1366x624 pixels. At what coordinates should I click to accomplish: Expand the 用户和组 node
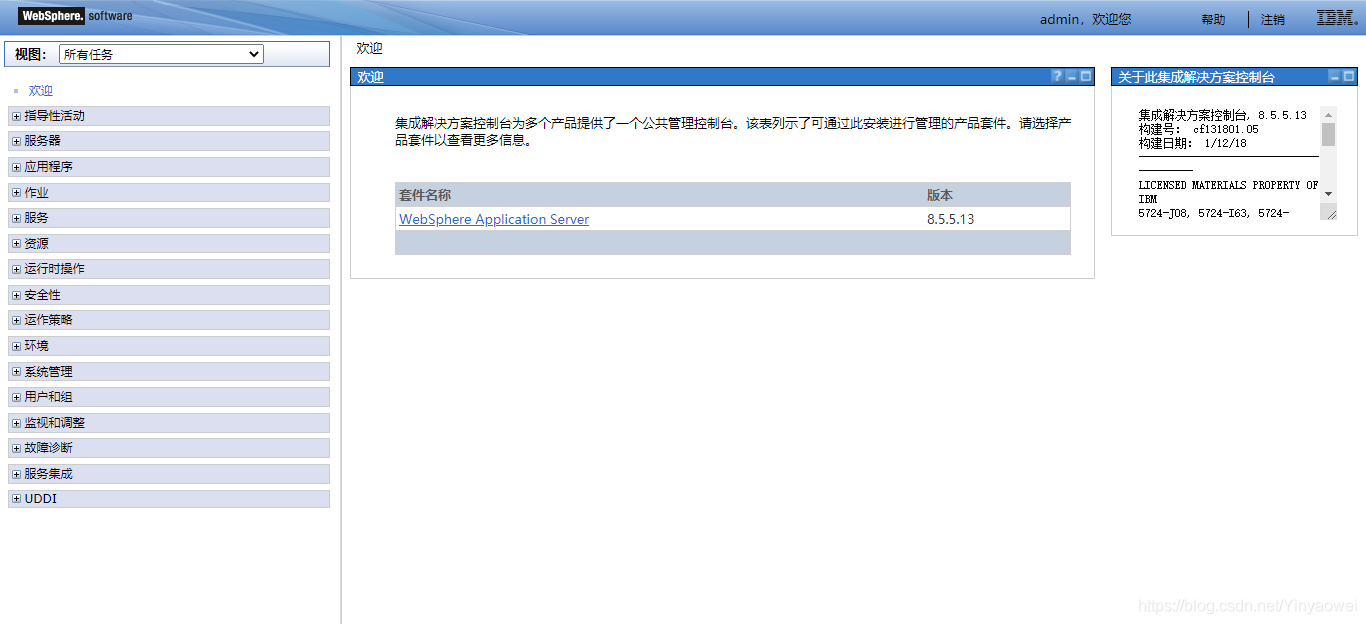click(16, 398)
